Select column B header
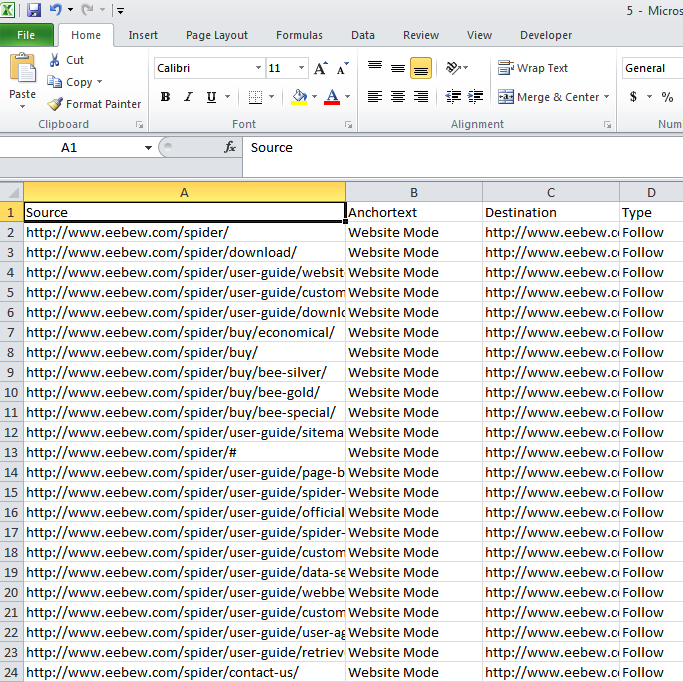This screenshot has height=682, width=683. pos(414,192)
